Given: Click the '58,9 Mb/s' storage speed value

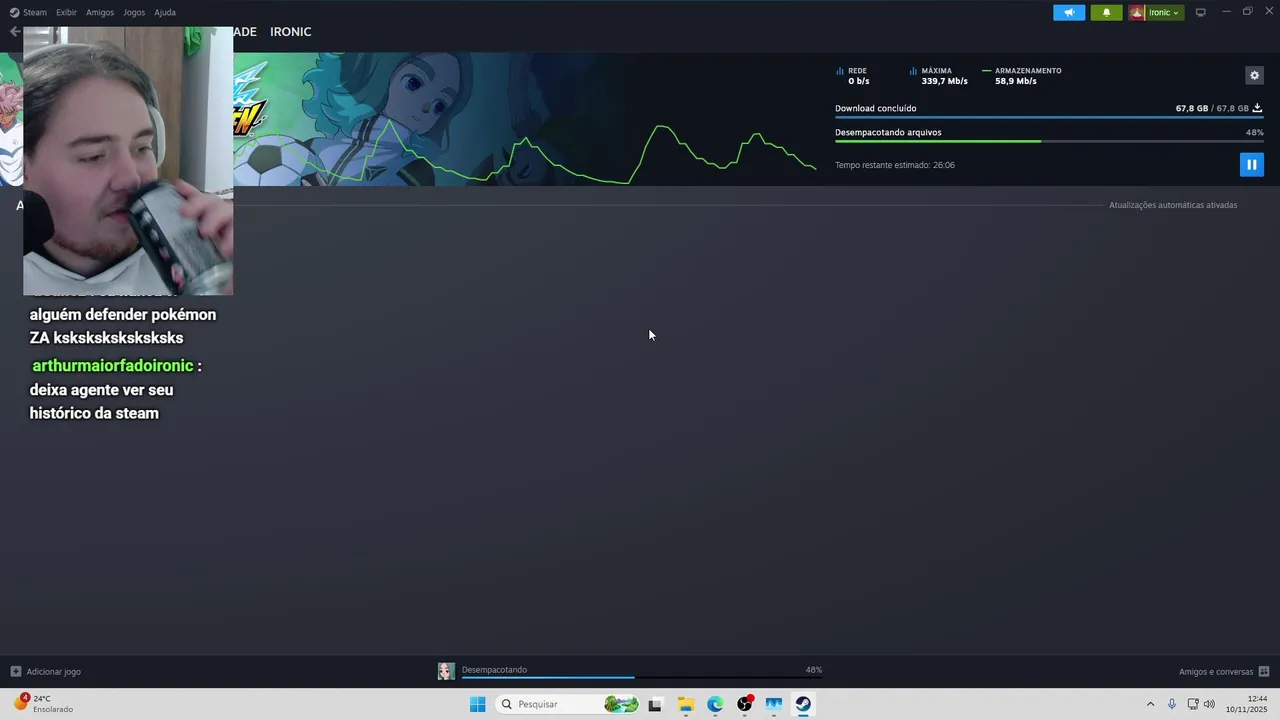Looking at the screenshot, I should (x=1015, y=81).
